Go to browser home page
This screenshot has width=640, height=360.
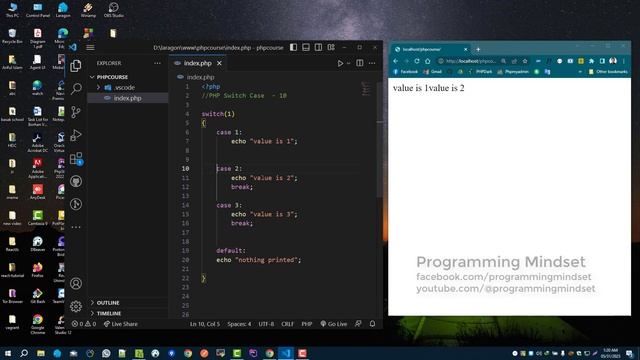[x=427, y=61]
